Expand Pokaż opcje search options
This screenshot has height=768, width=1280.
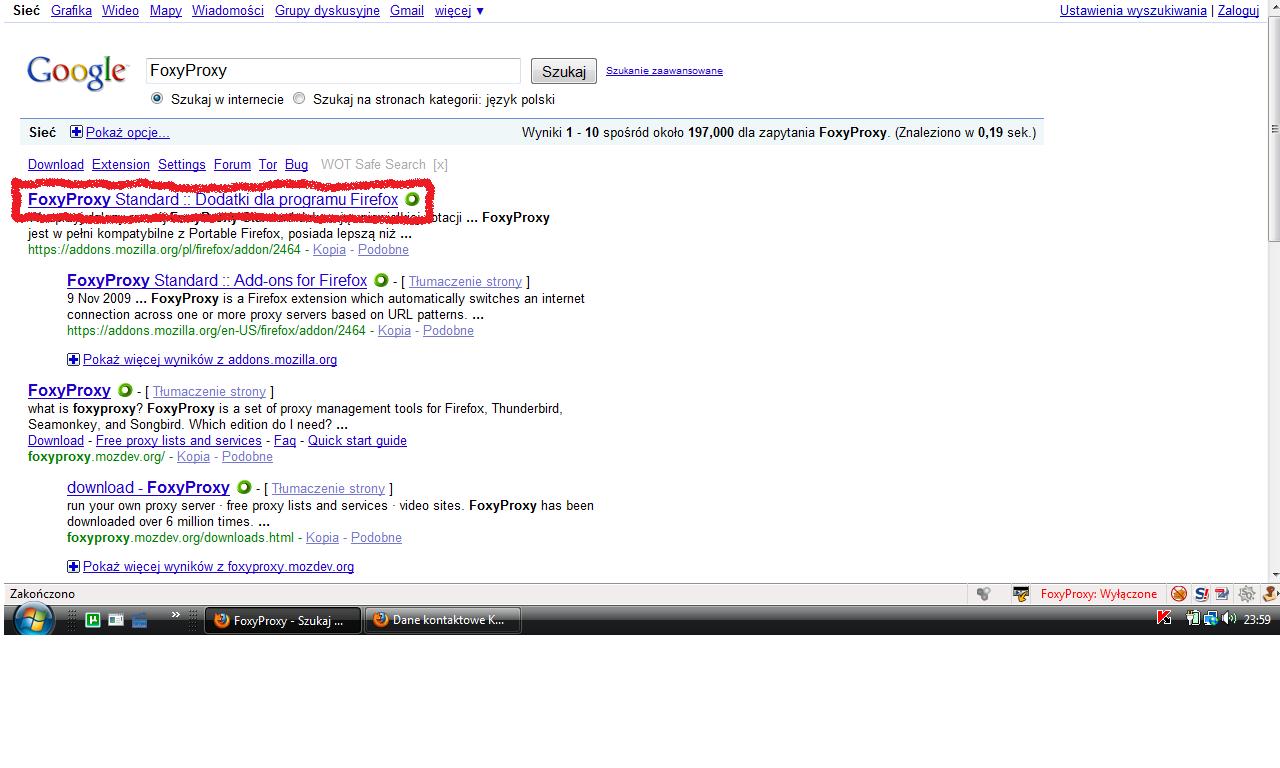[x=120, y=132]
